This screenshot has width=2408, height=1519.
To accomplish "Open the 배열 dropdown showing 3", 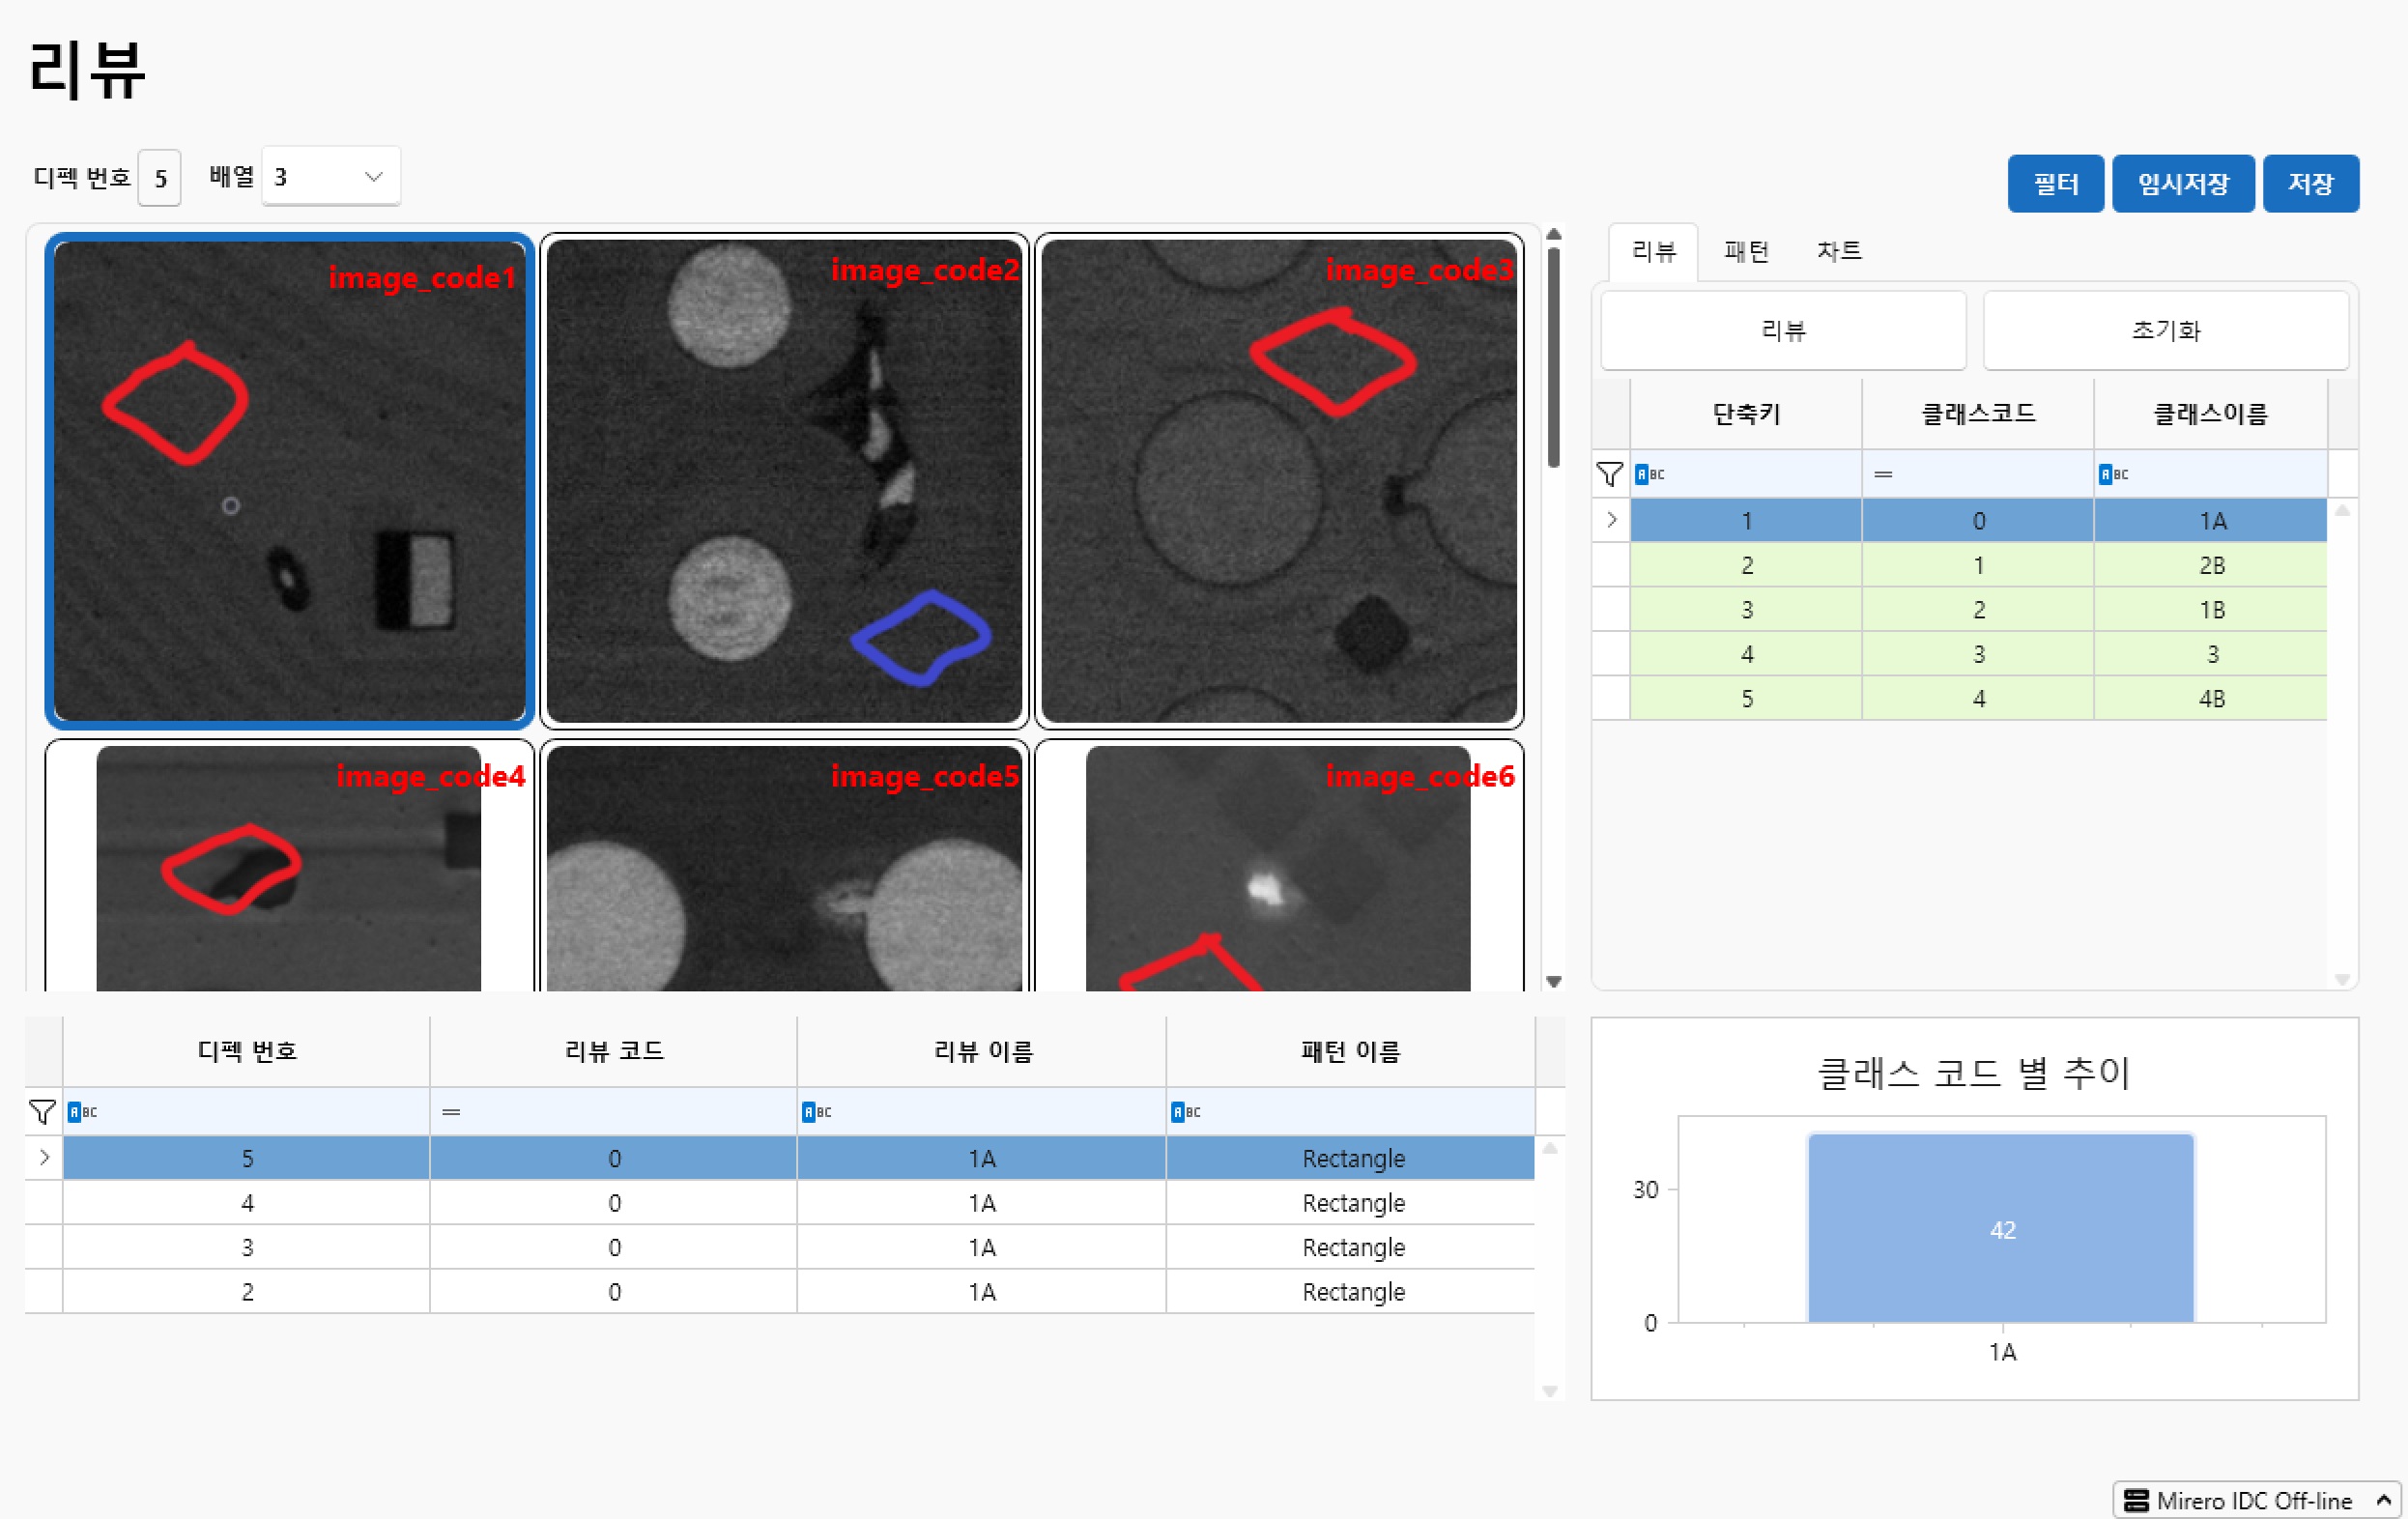I will coord(331,177).
